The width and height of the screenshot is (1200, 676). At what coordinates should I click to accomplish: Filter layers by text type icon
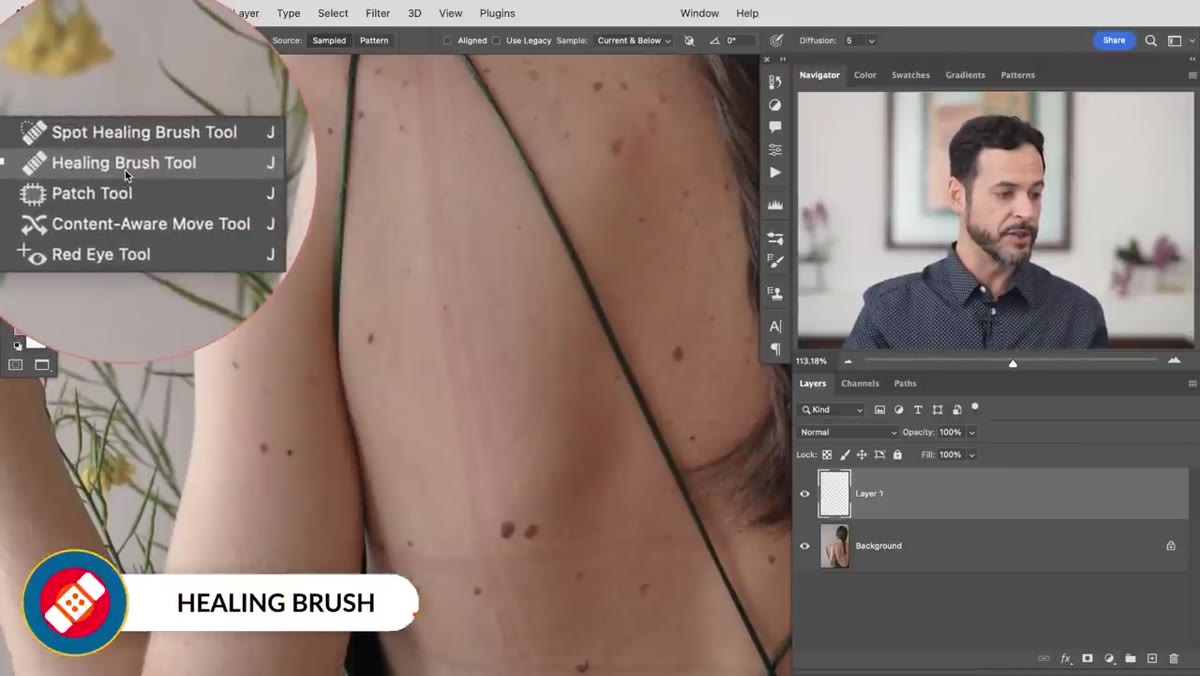point(918,410)
